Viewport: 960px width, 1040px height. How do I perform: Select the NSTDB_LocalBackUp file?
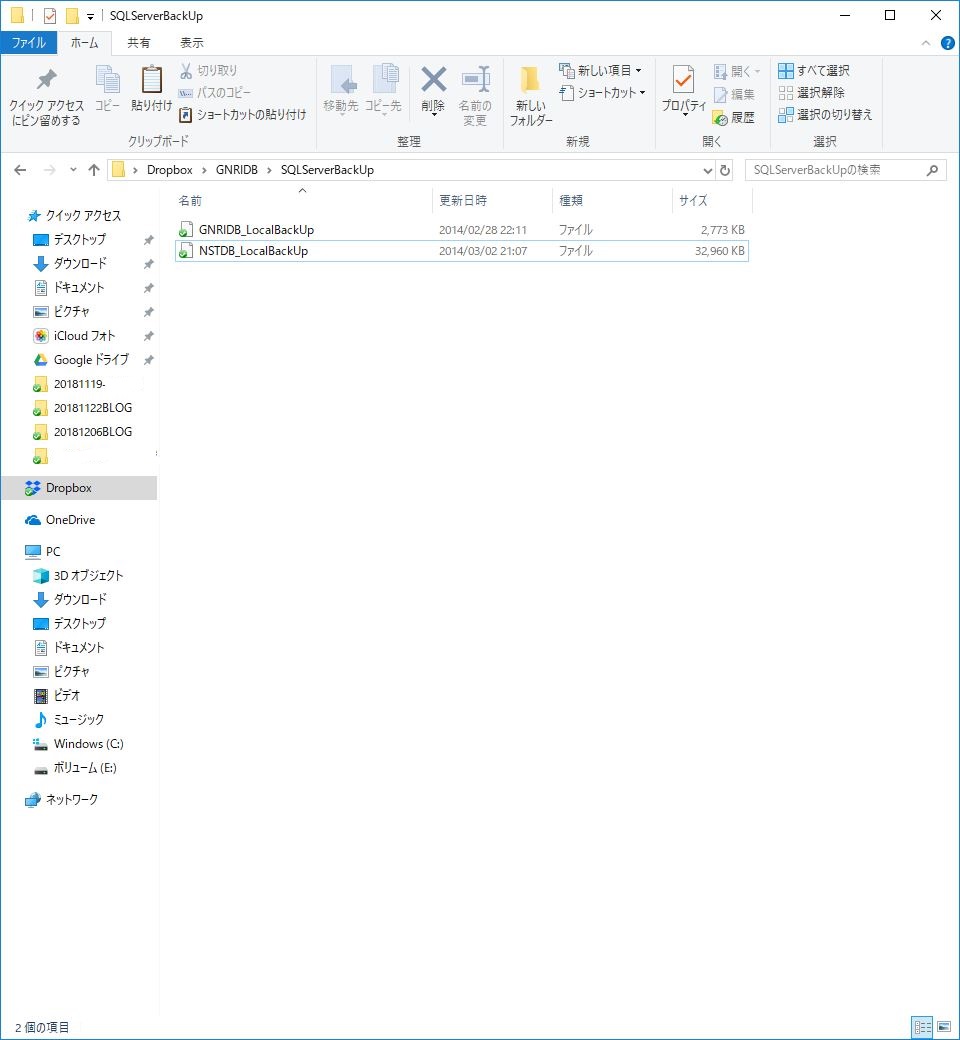[254, 251]
